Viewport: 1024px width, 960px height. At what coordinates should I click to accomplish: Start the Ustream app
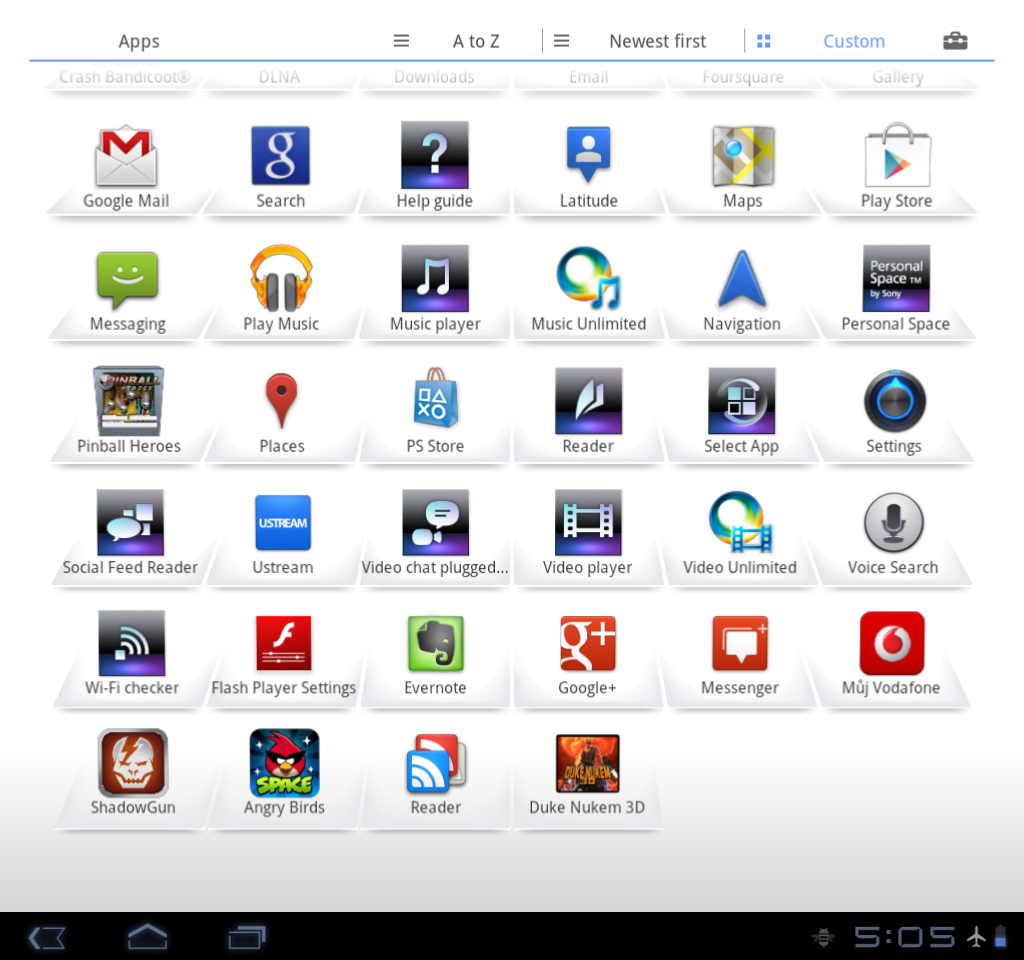coord(282,523)
